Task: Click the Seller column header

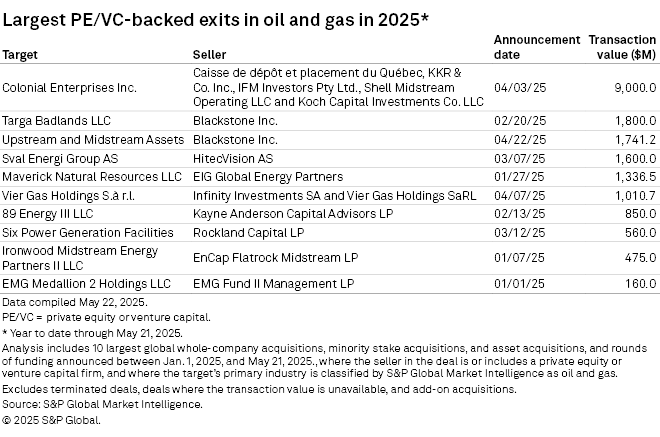Action: coord(208,52)
